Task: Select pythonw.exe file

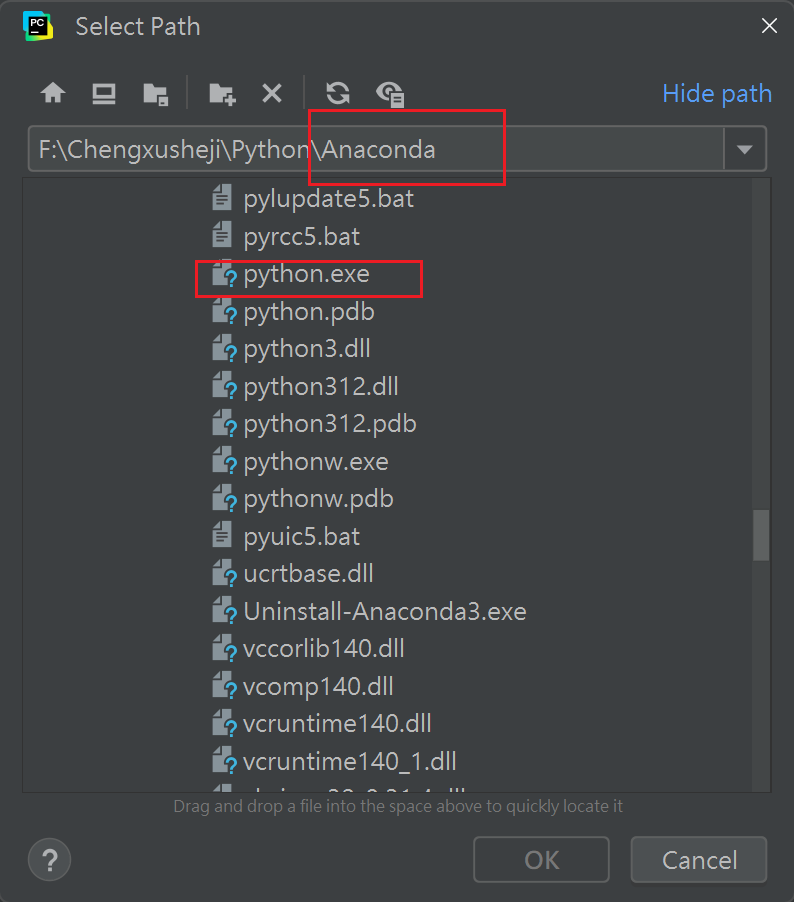Action: point(316,462)
